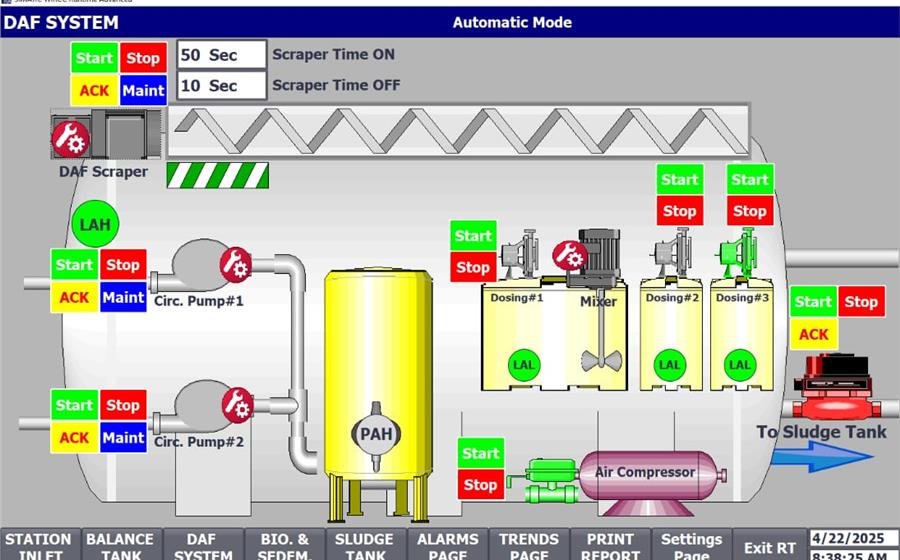Click the Dosing#3 LAL level indicator

coord(740,365)
